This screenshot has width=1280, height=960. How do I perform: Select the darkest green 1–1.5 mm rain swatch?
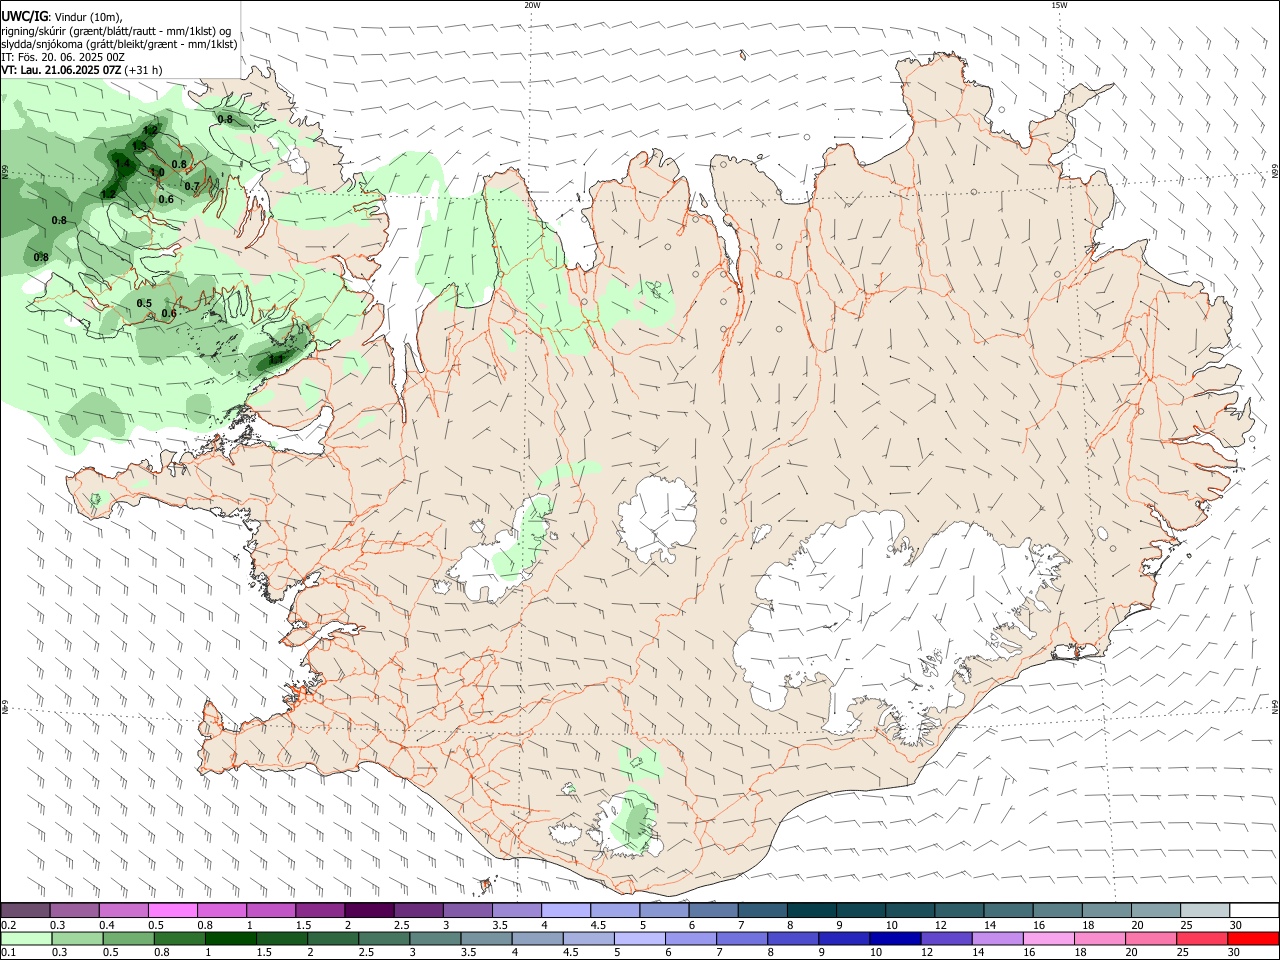(x=230, y=938)
